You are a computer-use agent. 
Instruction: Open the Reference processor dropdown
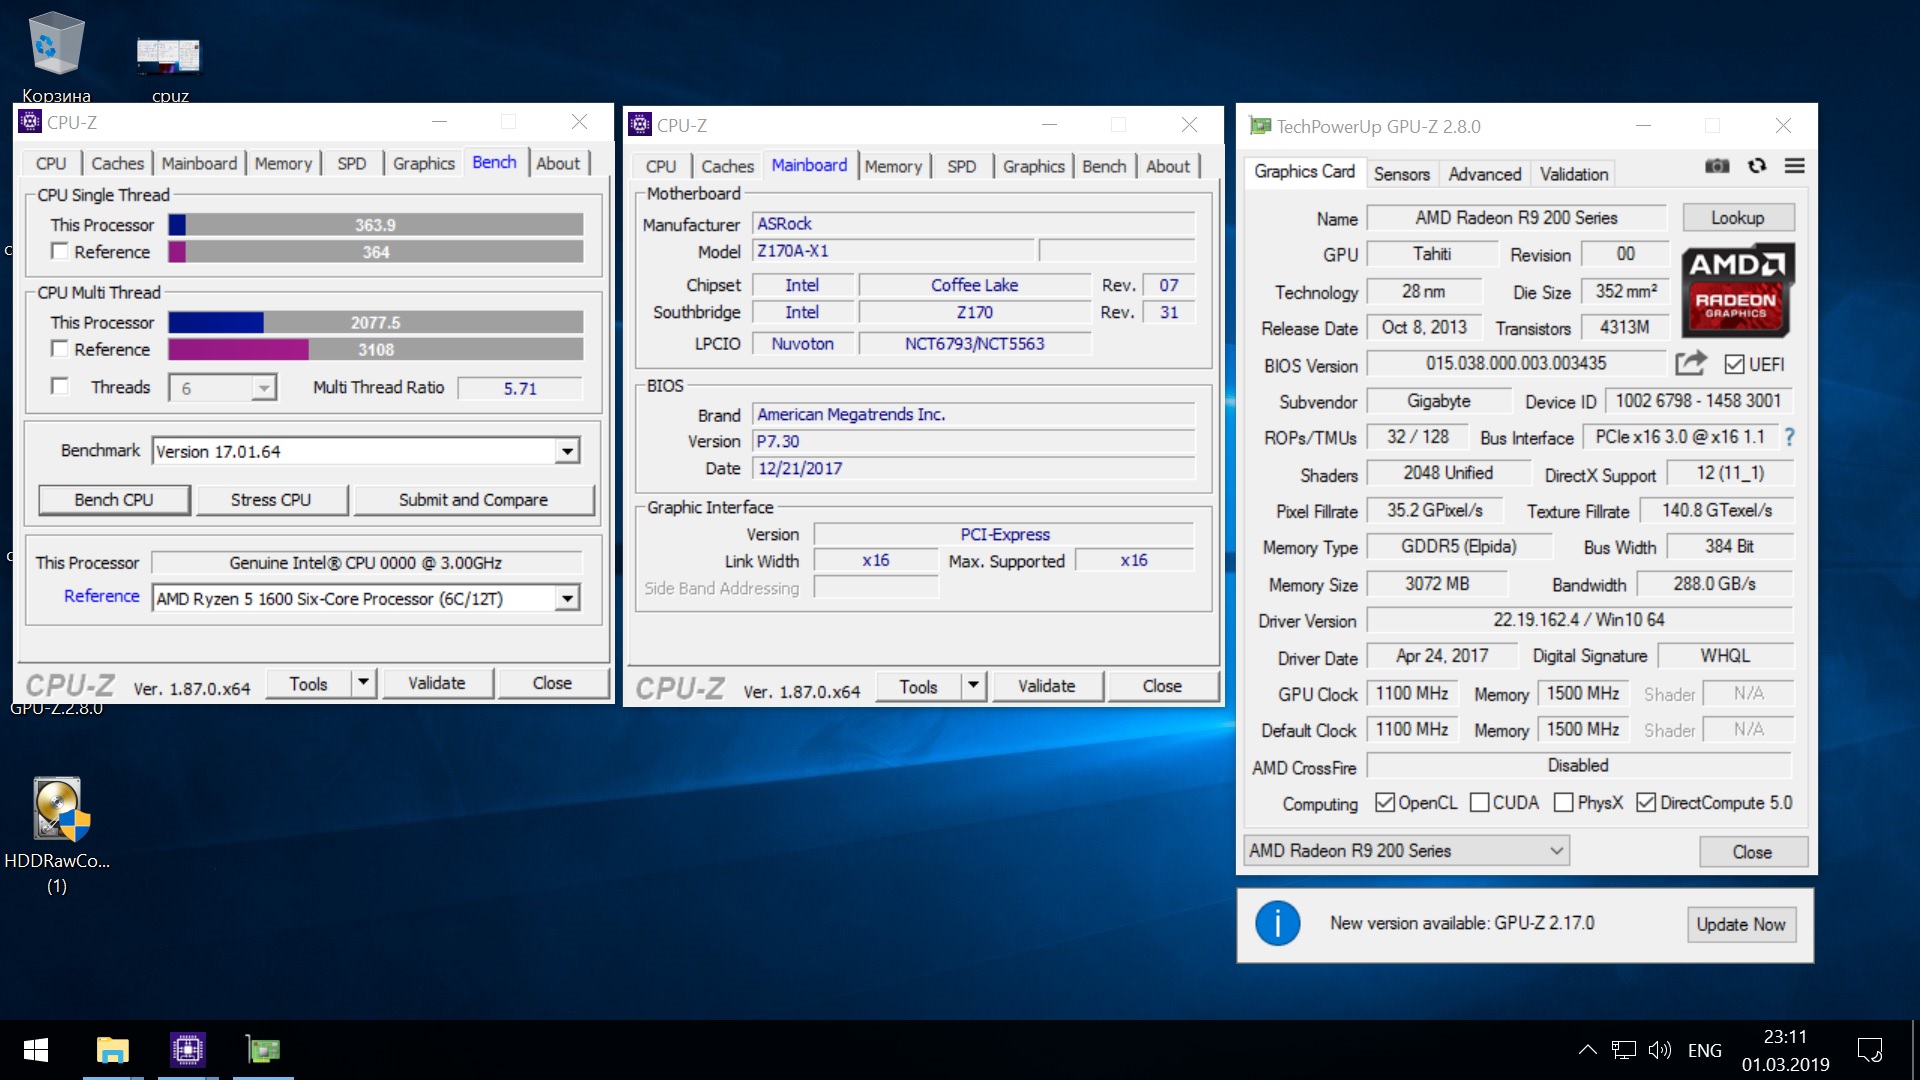(567, 598)
